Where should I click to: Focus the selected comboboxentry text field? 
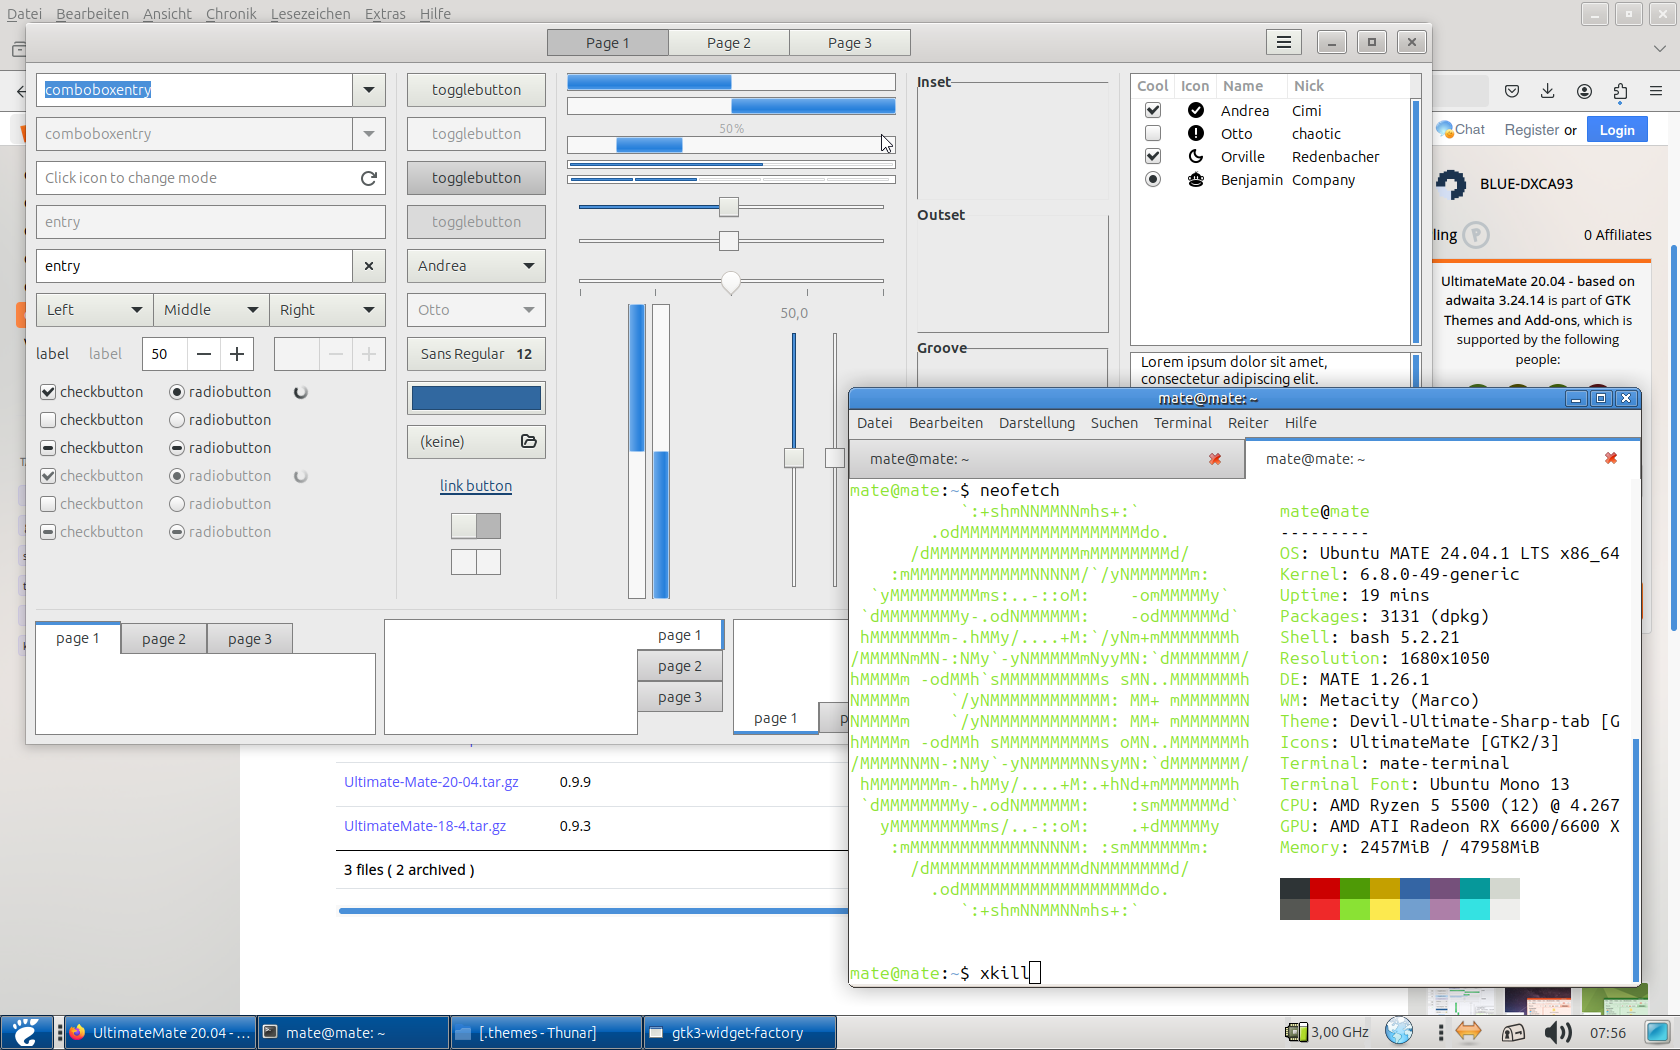pyautogui.click(x=195, y=90)
